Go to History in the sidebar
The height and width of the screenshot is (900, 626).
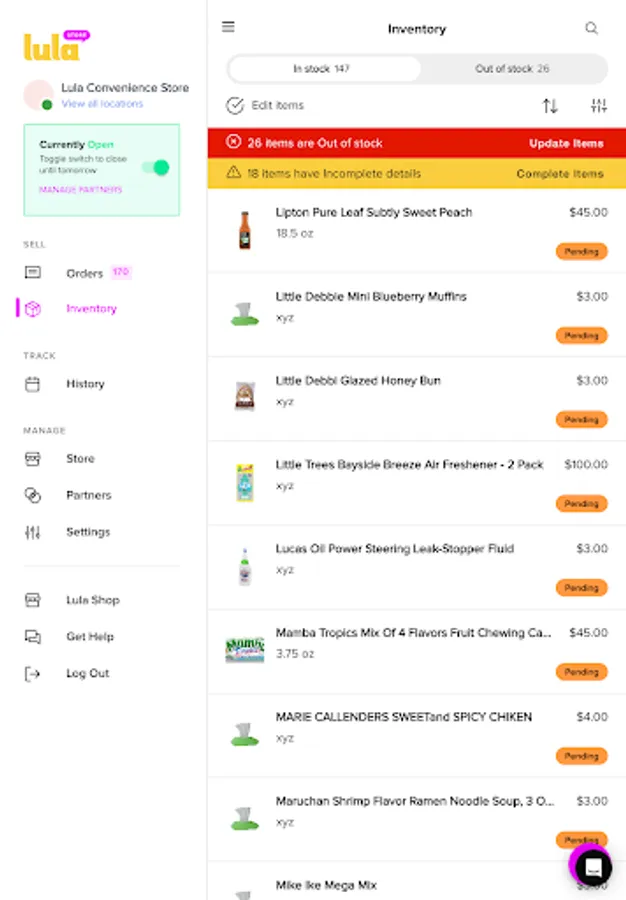[85, 384]
